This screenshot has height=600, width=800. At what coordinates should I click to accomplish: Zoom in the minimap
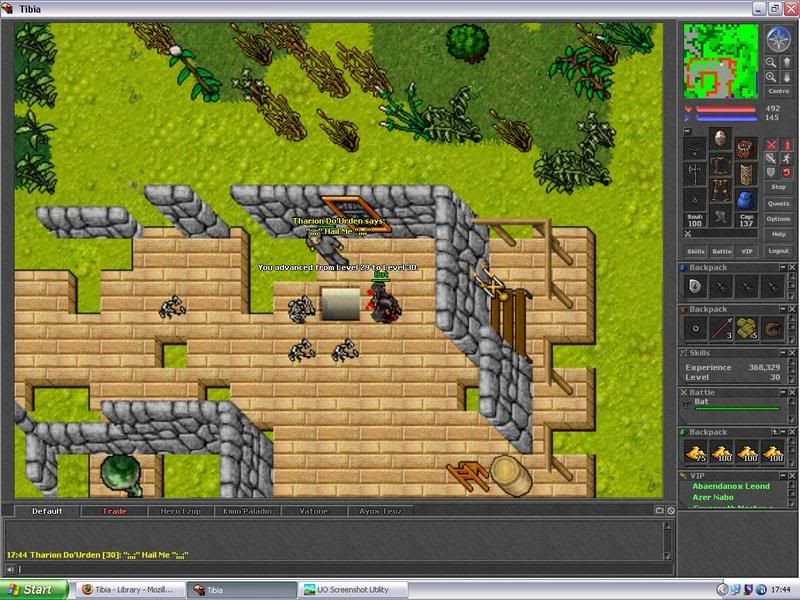click(771, 77)
